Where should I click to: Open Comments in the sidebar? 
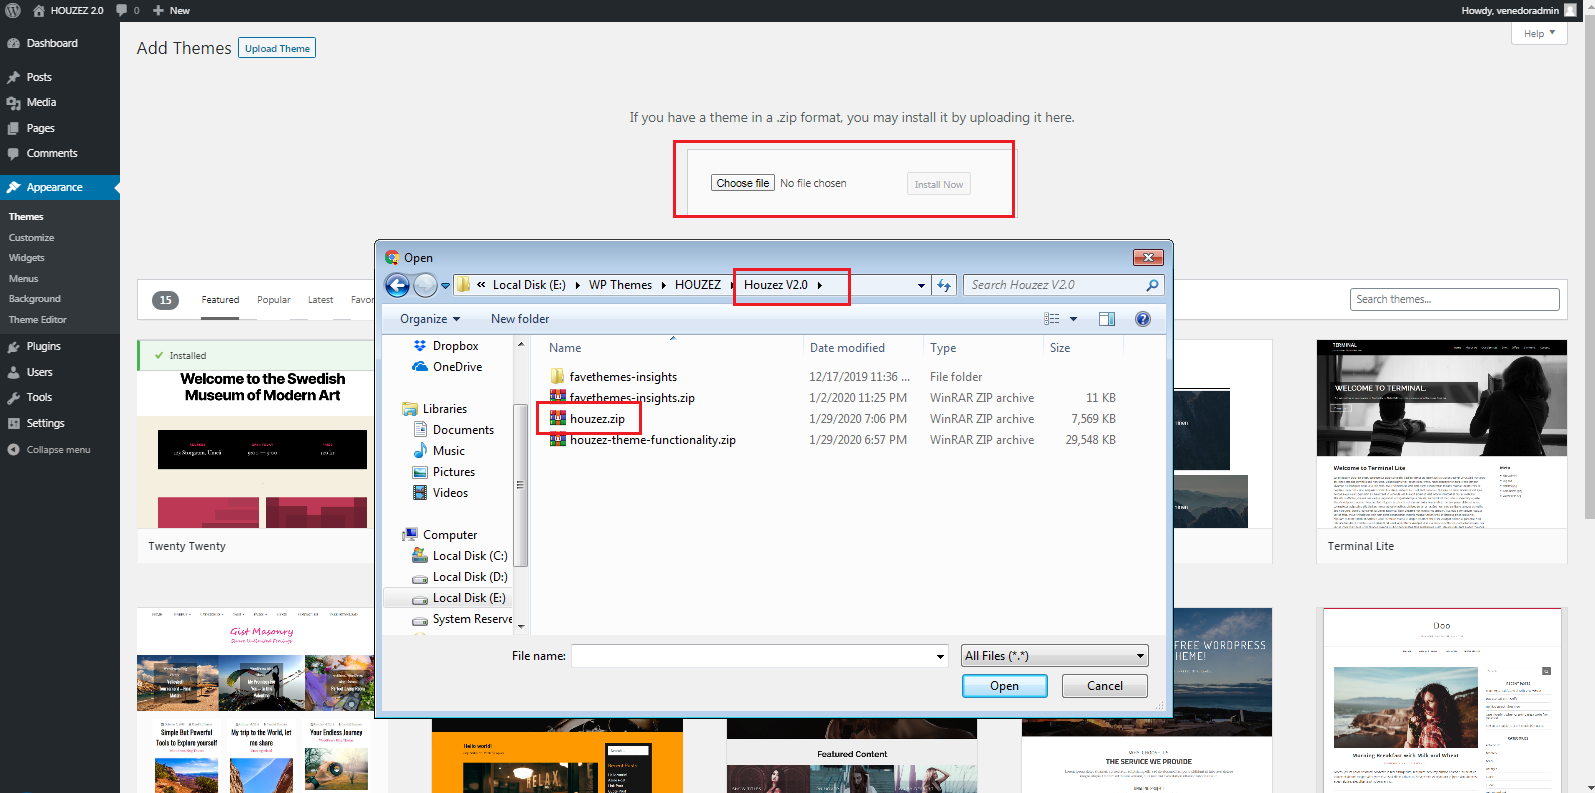(52, 153)
